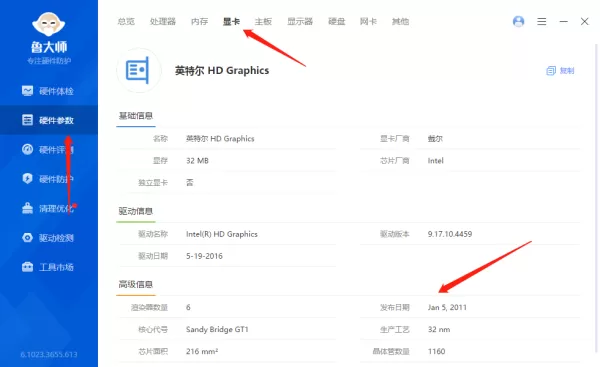Close the 鲁大师 window
The image size is (600, 367).
[x=584, y=21]
